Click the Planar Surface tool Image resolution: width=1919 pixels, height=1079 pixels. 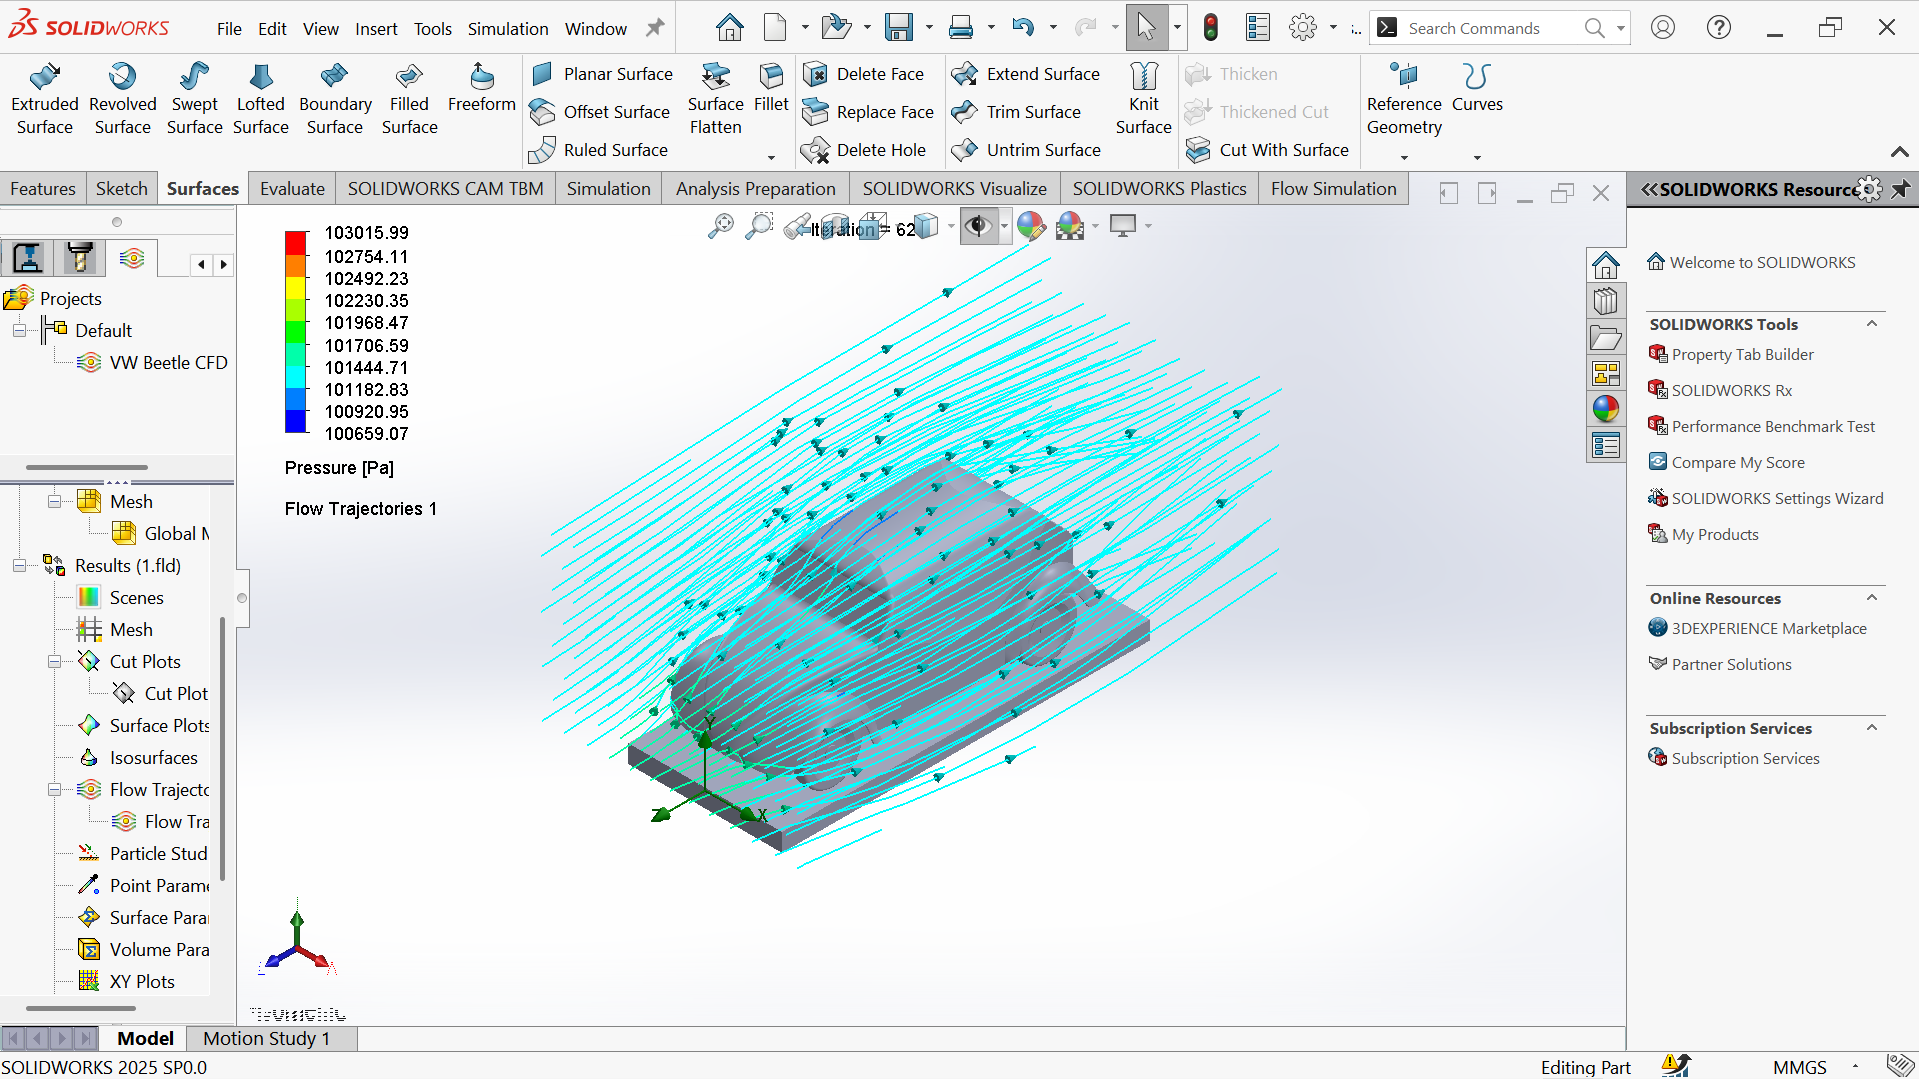pos(602,74)
